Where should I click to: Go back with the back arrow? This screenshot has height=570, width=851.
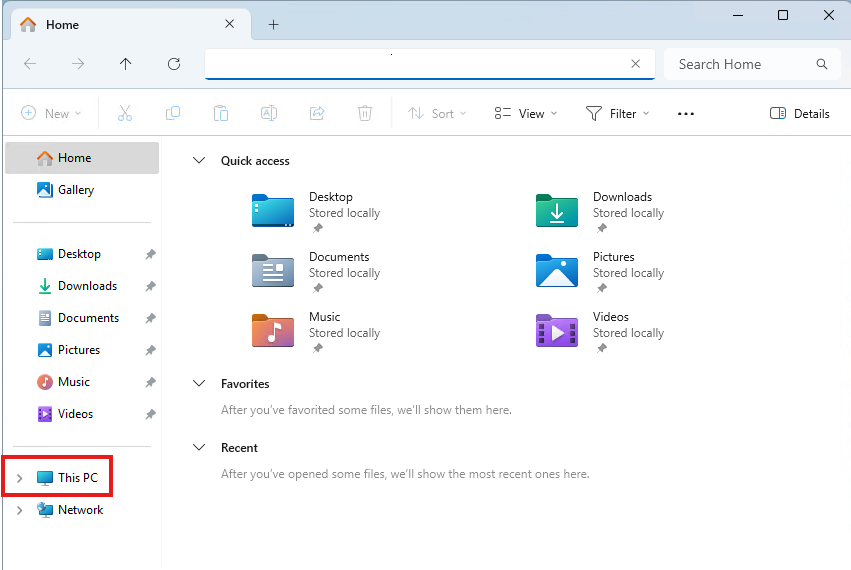30,64
